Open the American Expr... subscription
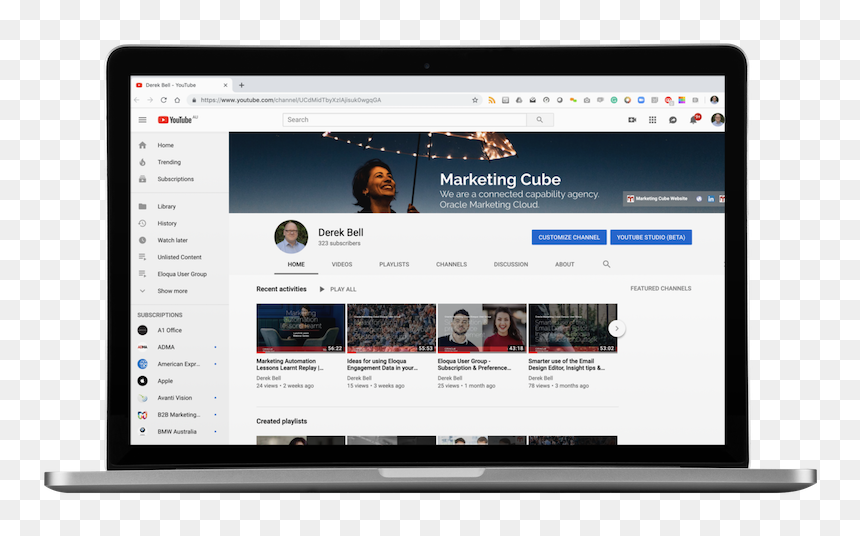 (180, 364)
